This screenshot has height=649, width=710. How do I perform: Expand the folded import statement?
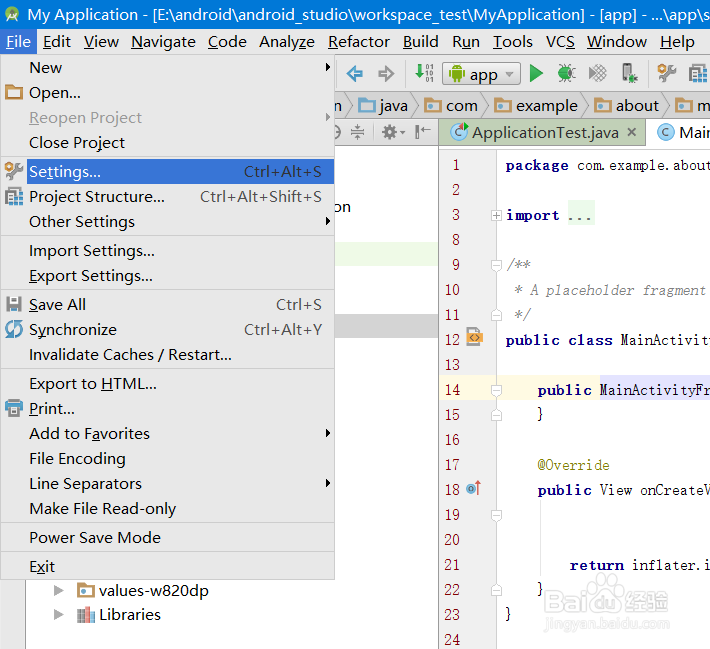[496, 215]
